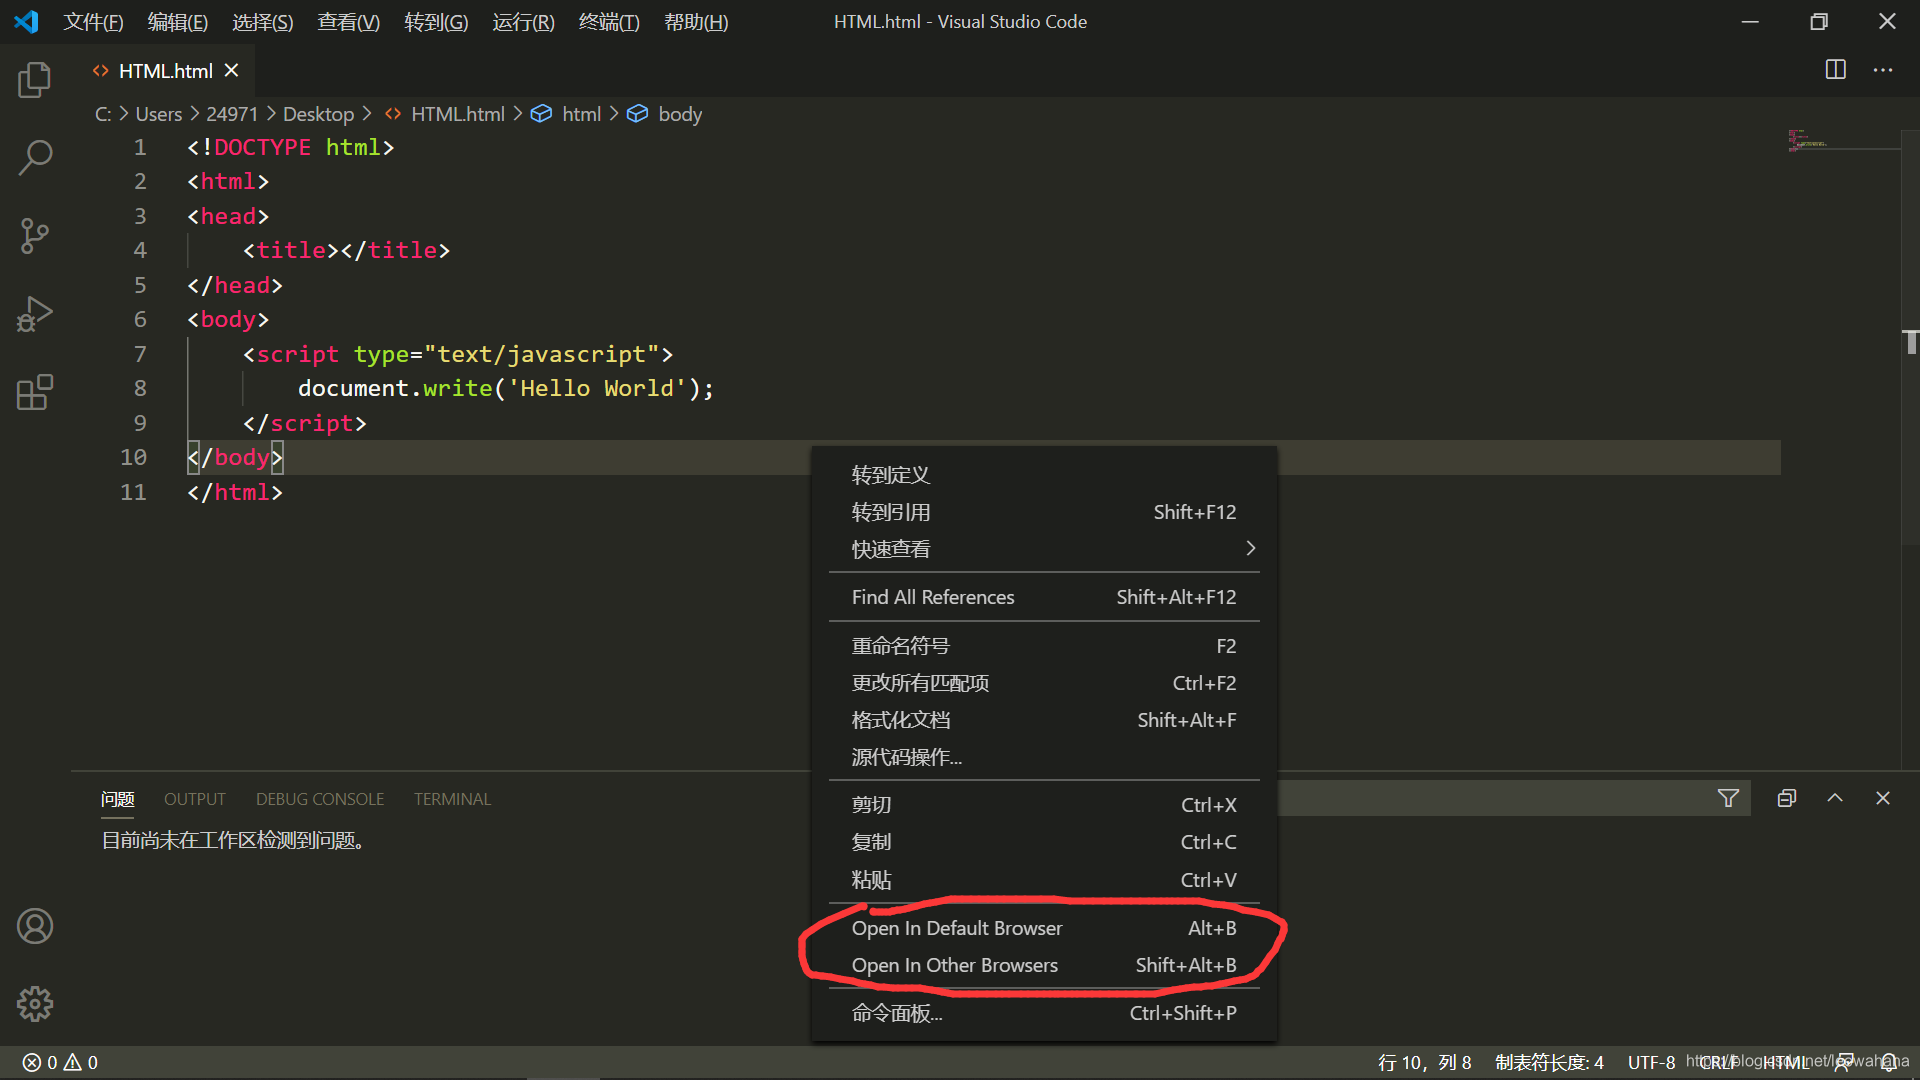Close the HTML.html editor tab

[232, 70]
